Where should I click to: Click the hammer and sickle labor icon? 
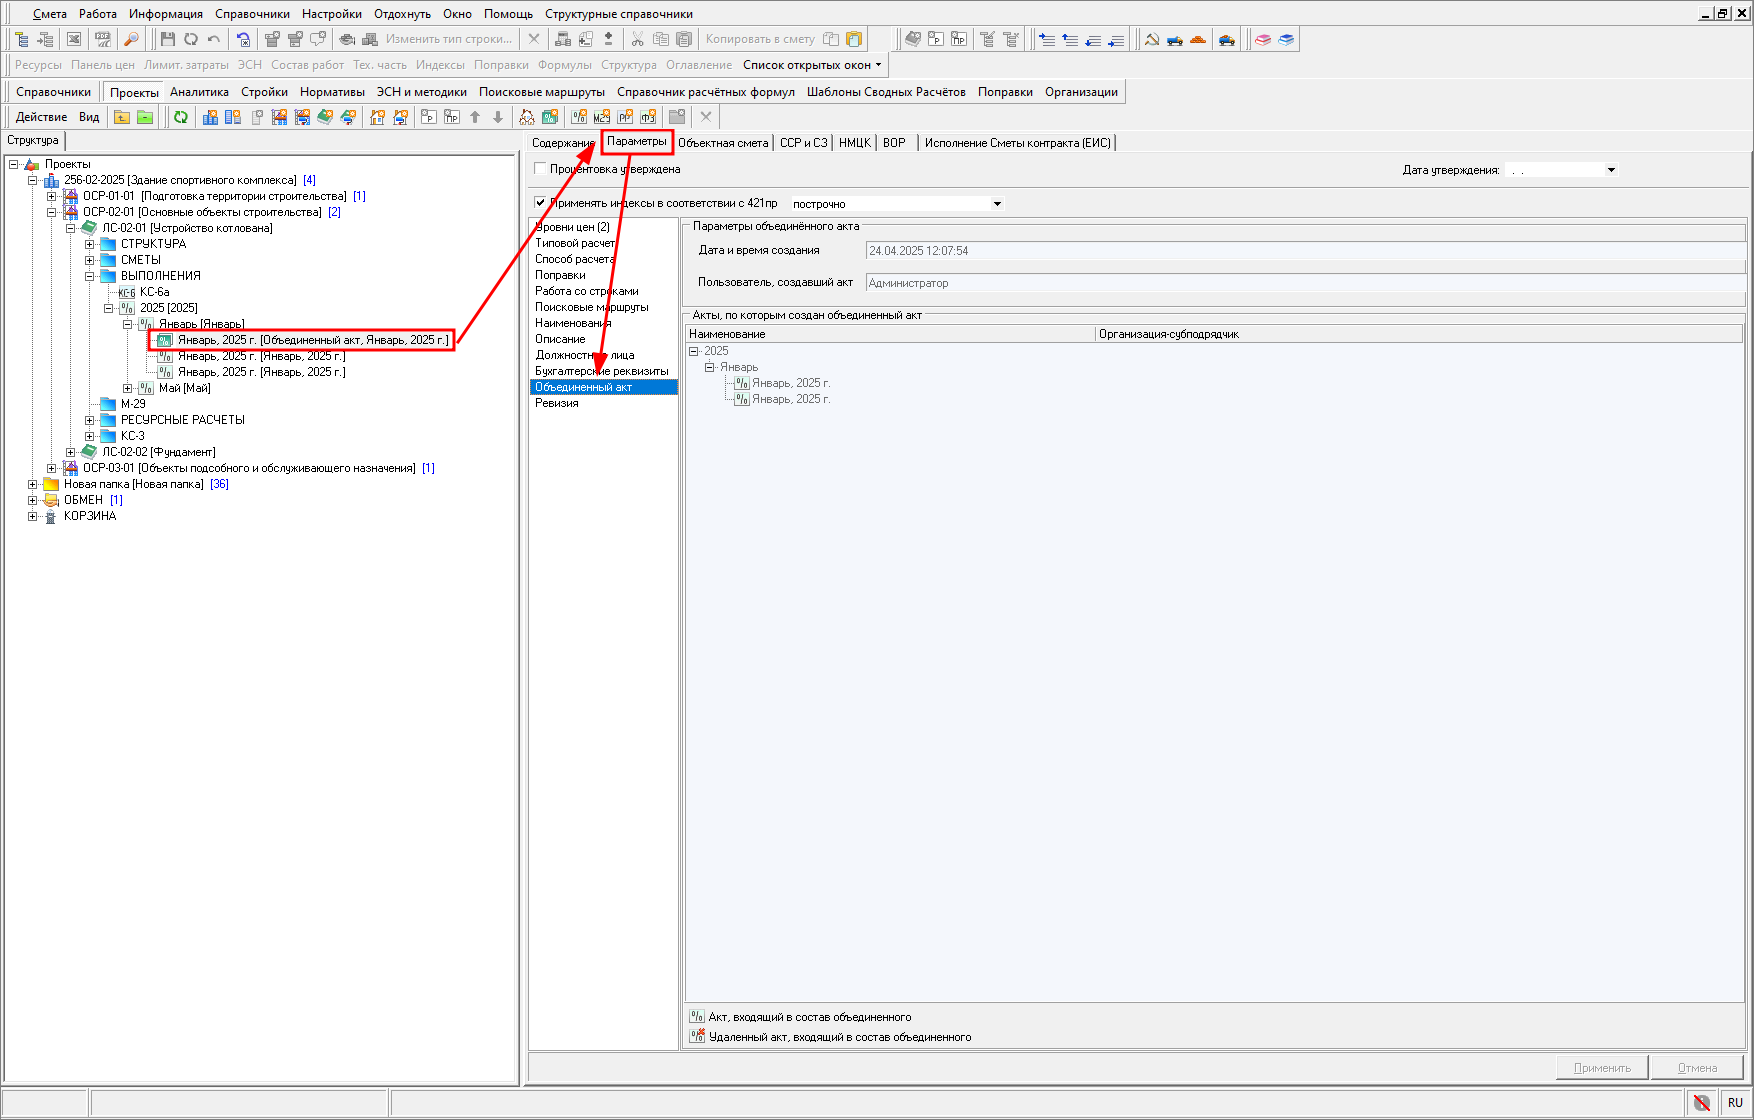point(1152,39)
